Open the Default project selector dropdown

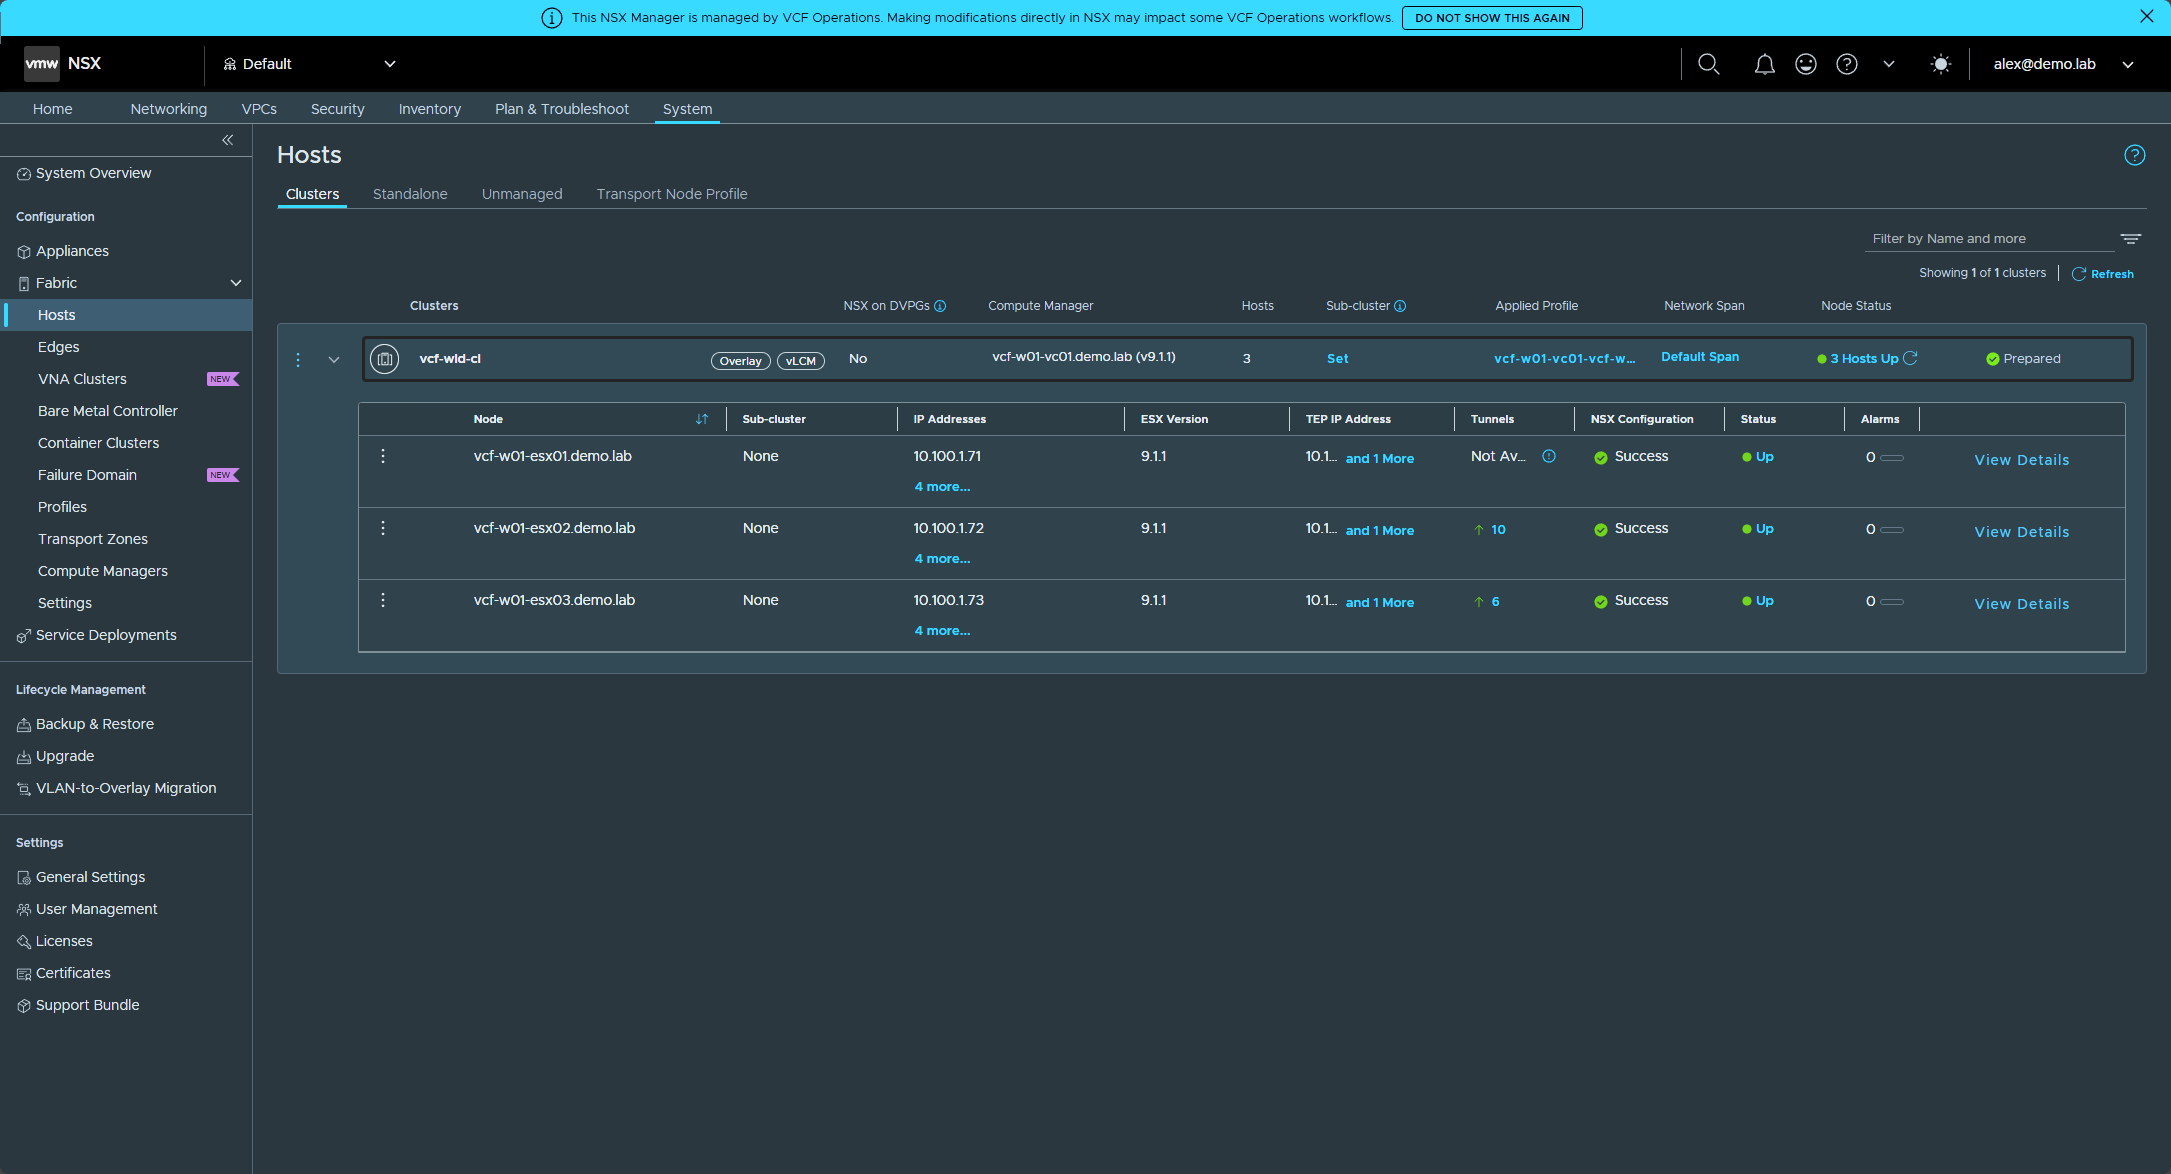coord(310,64)
